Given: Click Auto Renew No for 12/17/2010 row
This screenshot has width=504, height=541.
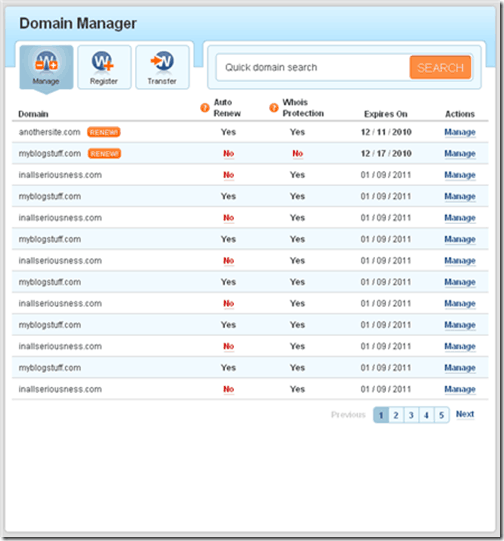Looking at the screenshot, I should 229,154.
